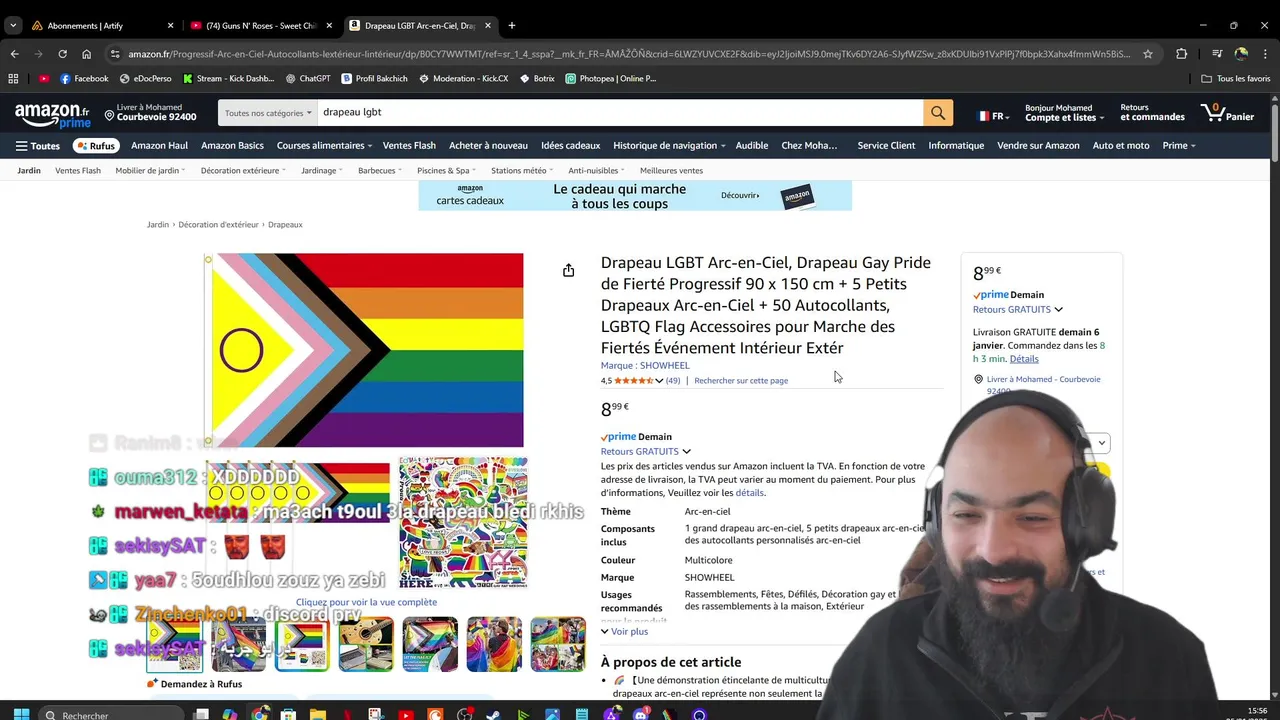Click Demandez à Rufus button

(x=195, y=684)
